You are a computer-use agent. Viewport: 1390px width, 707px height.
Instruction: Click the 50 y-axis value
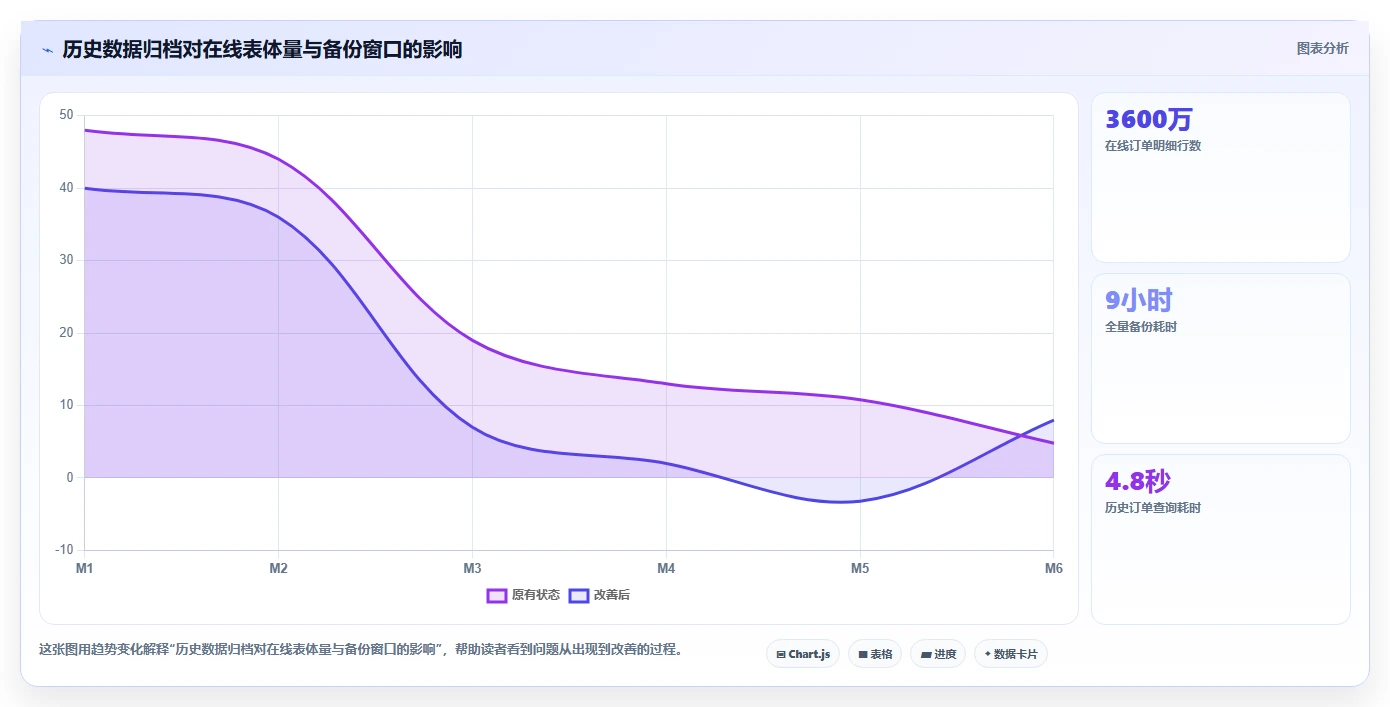point(66,115)
